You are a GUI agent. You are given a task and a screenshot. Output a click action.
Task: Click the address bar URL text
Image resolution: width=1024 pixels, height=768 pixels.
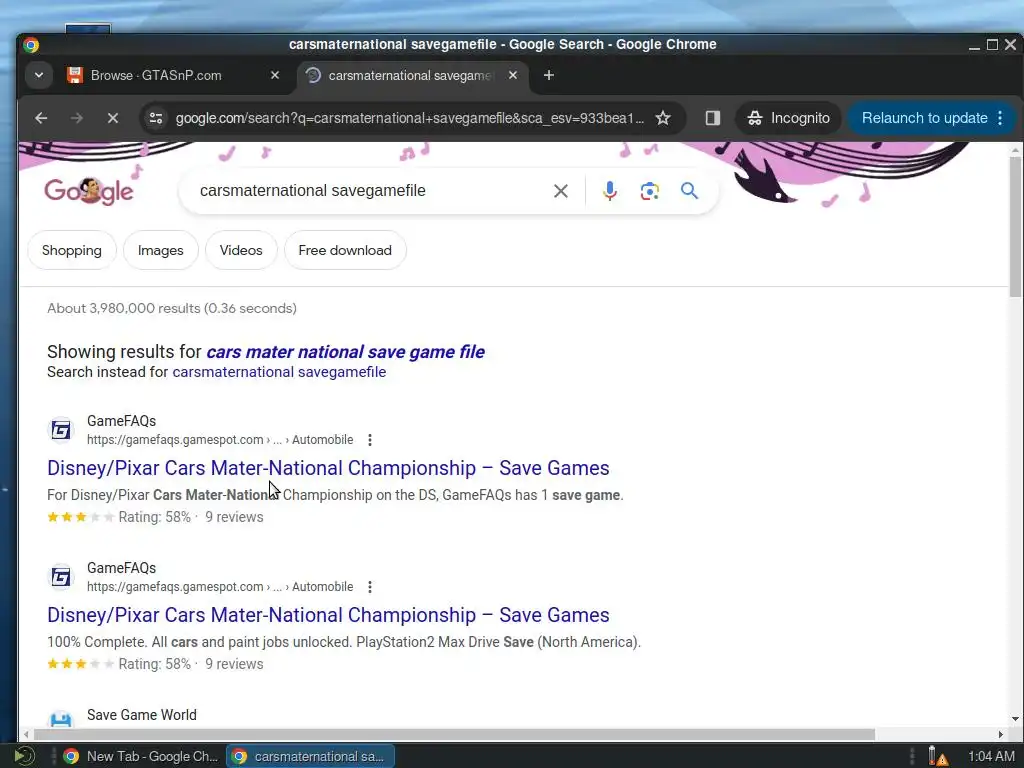pyautogui.click(x=409, y=118)
